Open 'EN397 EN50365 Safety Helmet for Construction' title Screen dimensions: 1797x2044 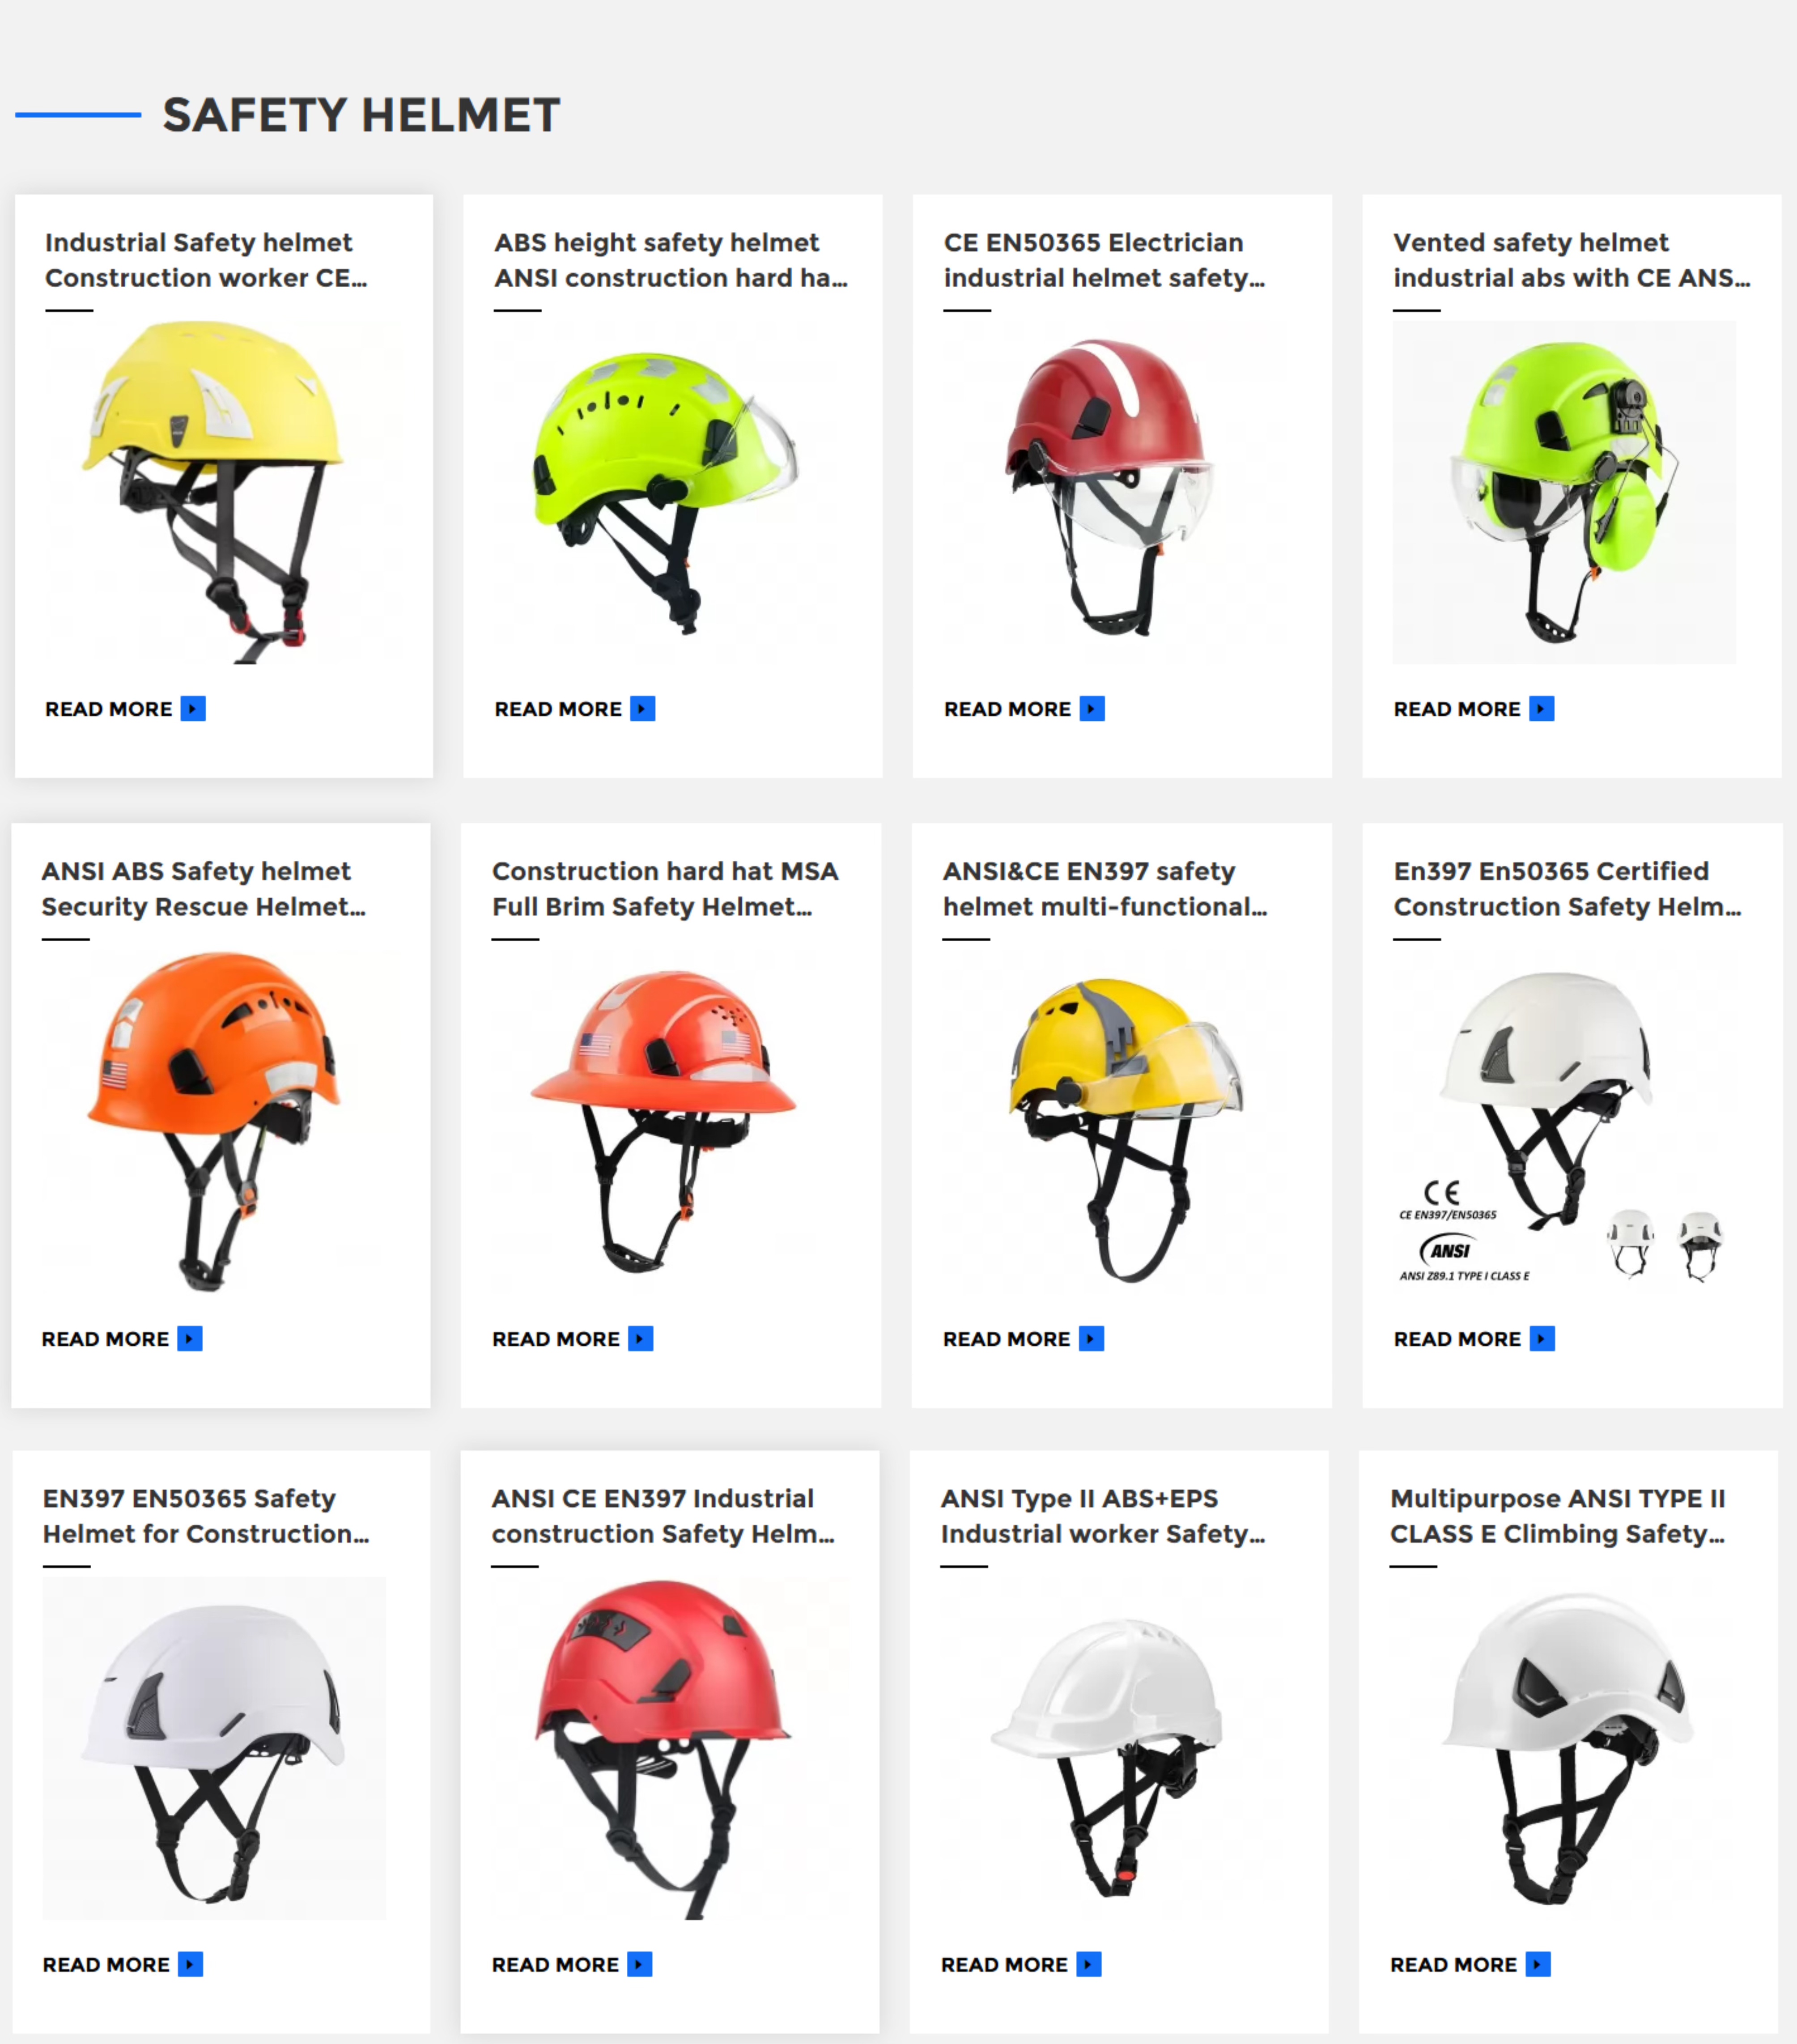point(206,1516)
